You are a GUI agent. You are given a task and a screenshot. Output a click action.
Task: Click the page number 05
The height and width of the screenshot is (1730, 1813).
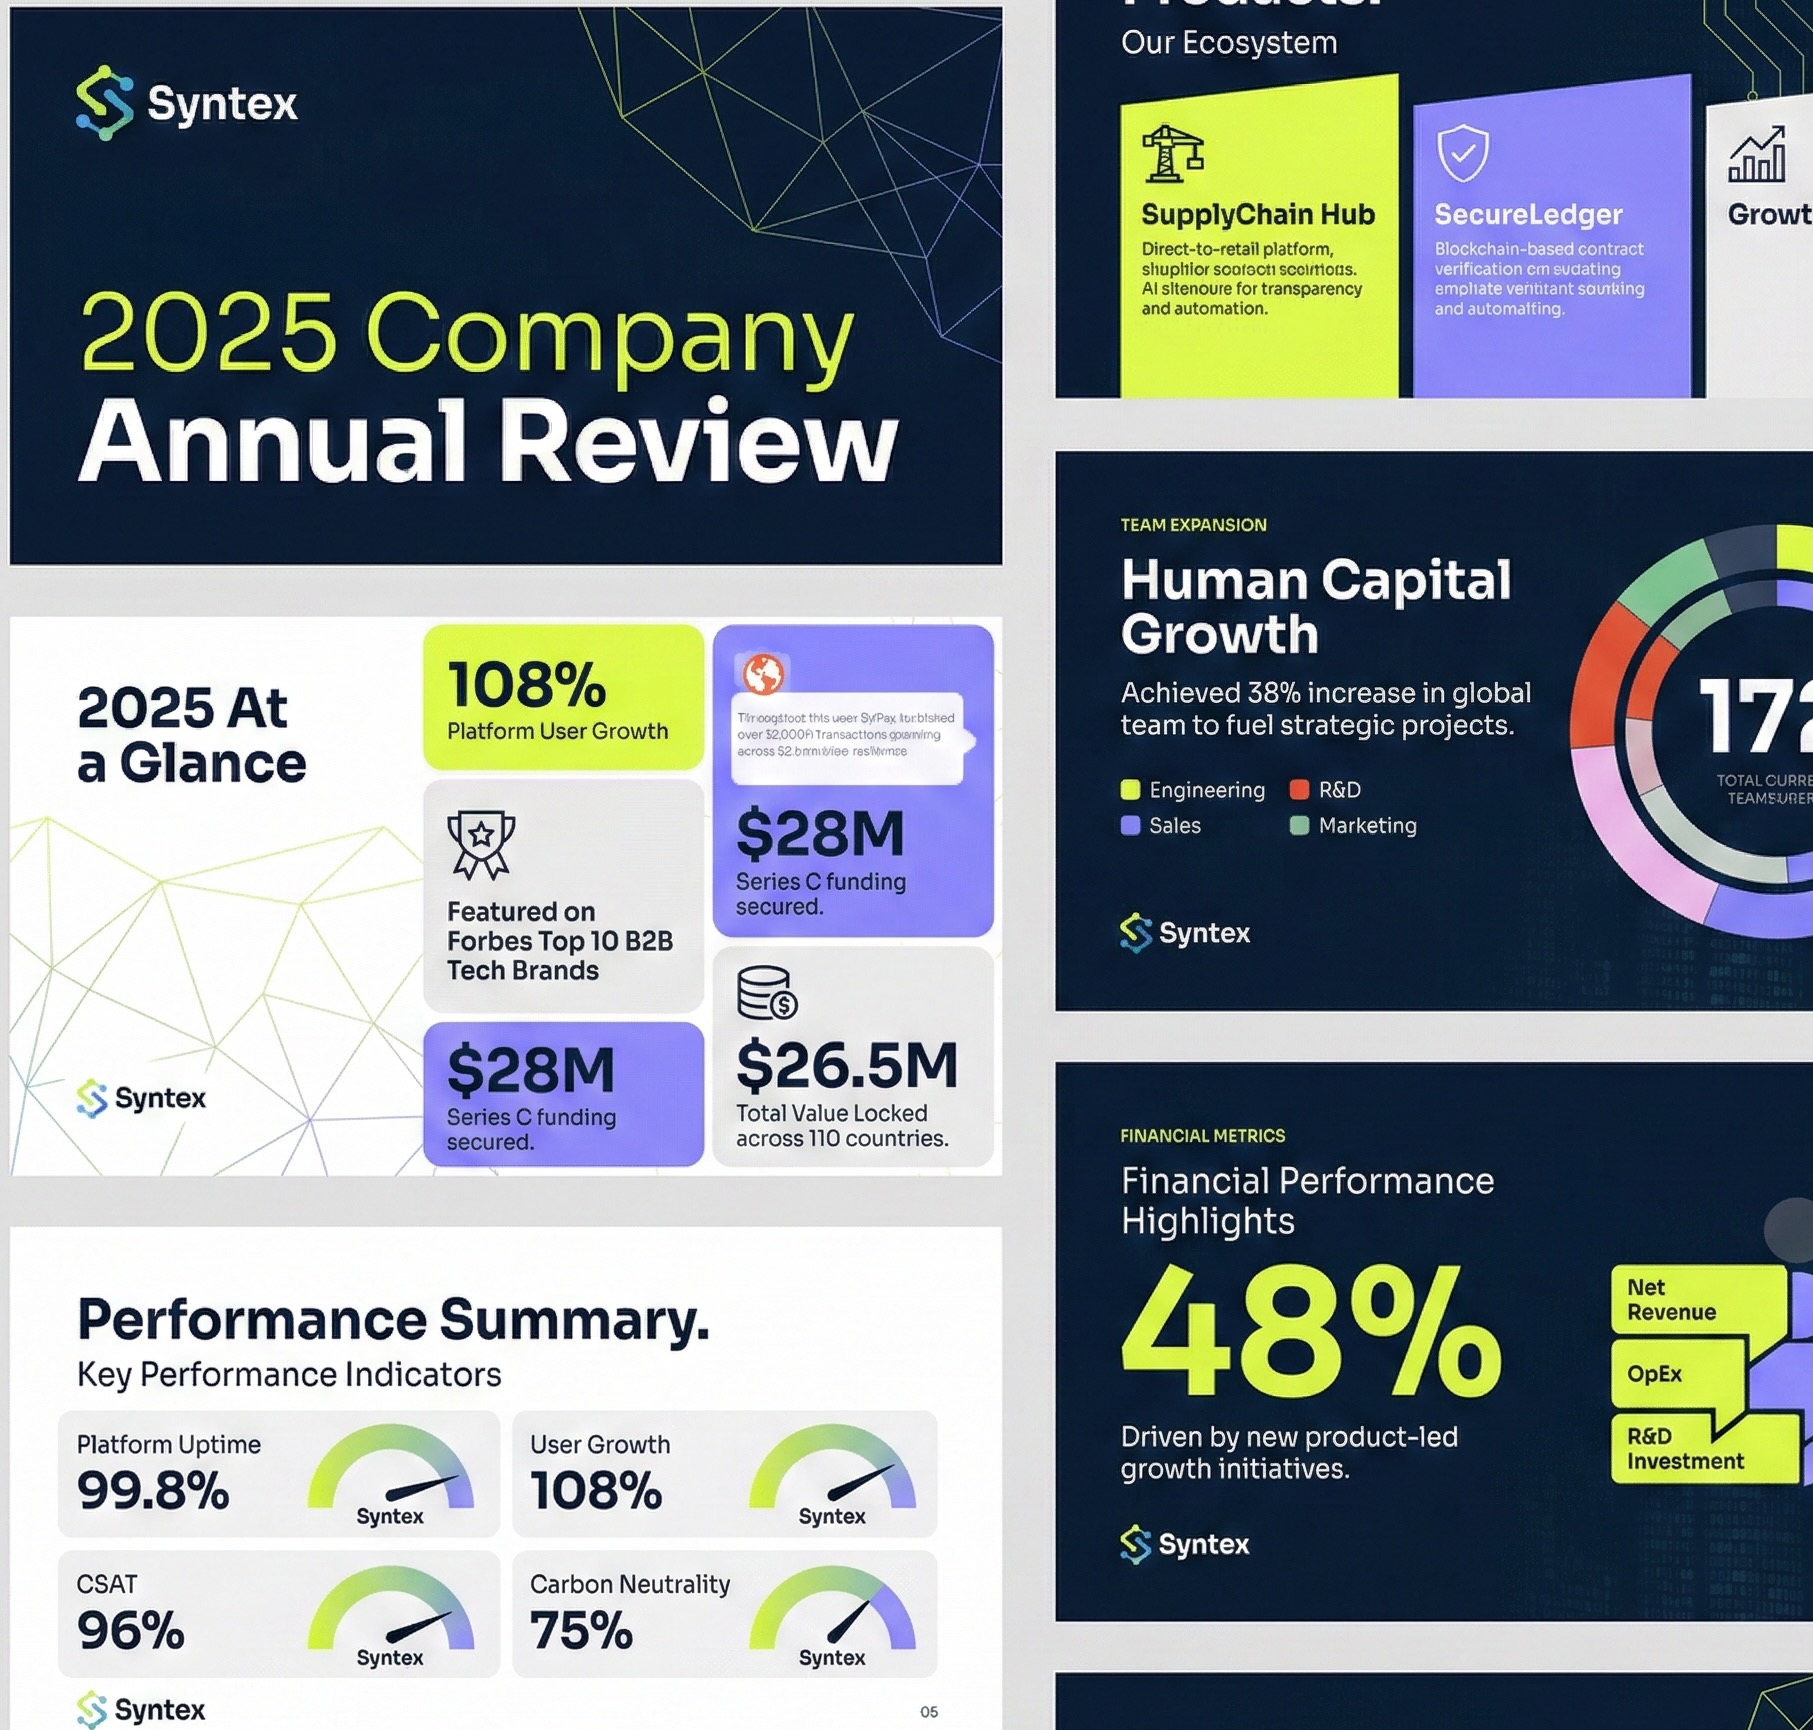tap(929, 1712)
